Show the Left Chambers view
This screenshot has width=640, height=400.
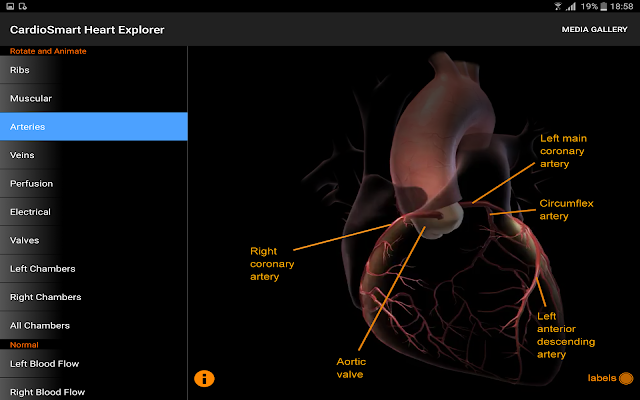tap(93, 269)
